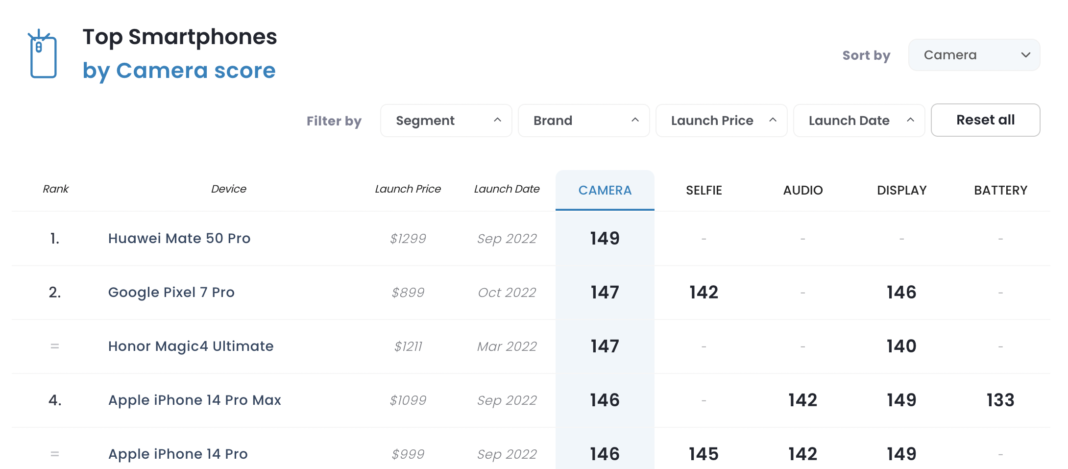
Task: Click the Launch Date column header
Action: click(x=506, y=189)
